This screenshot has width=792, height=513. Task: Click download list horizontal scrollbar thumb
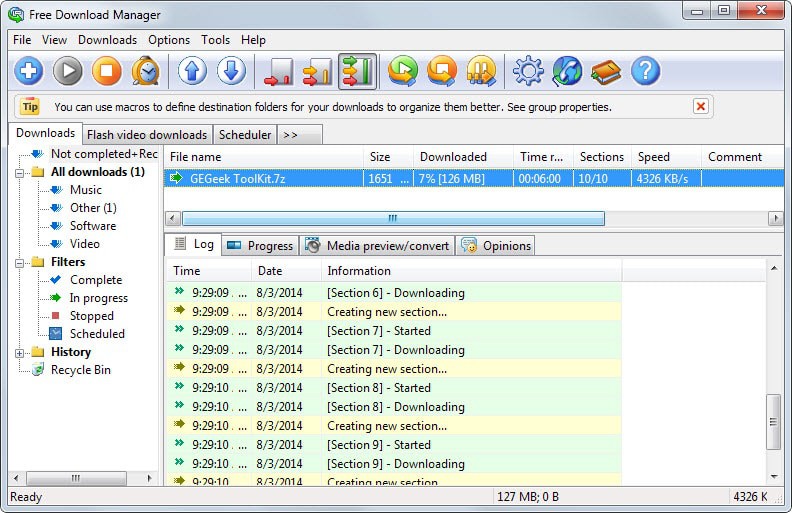click(393, 218)
